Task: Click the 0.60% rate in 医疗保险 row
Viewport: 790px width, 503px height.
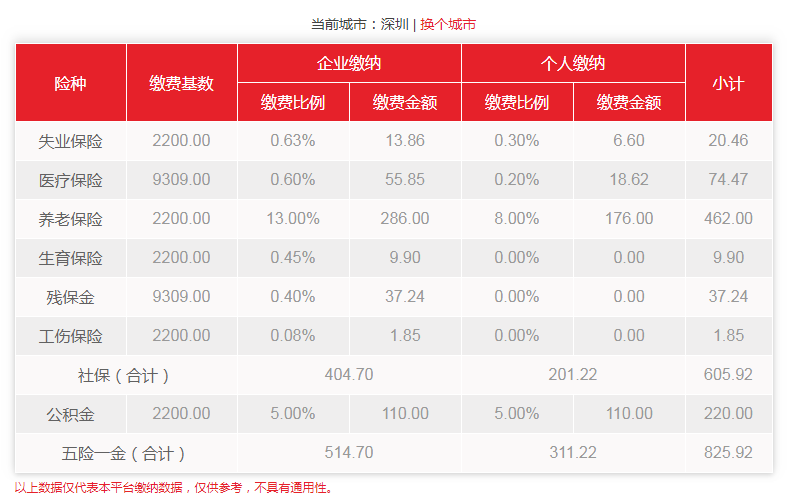Action: coord(293,179)
